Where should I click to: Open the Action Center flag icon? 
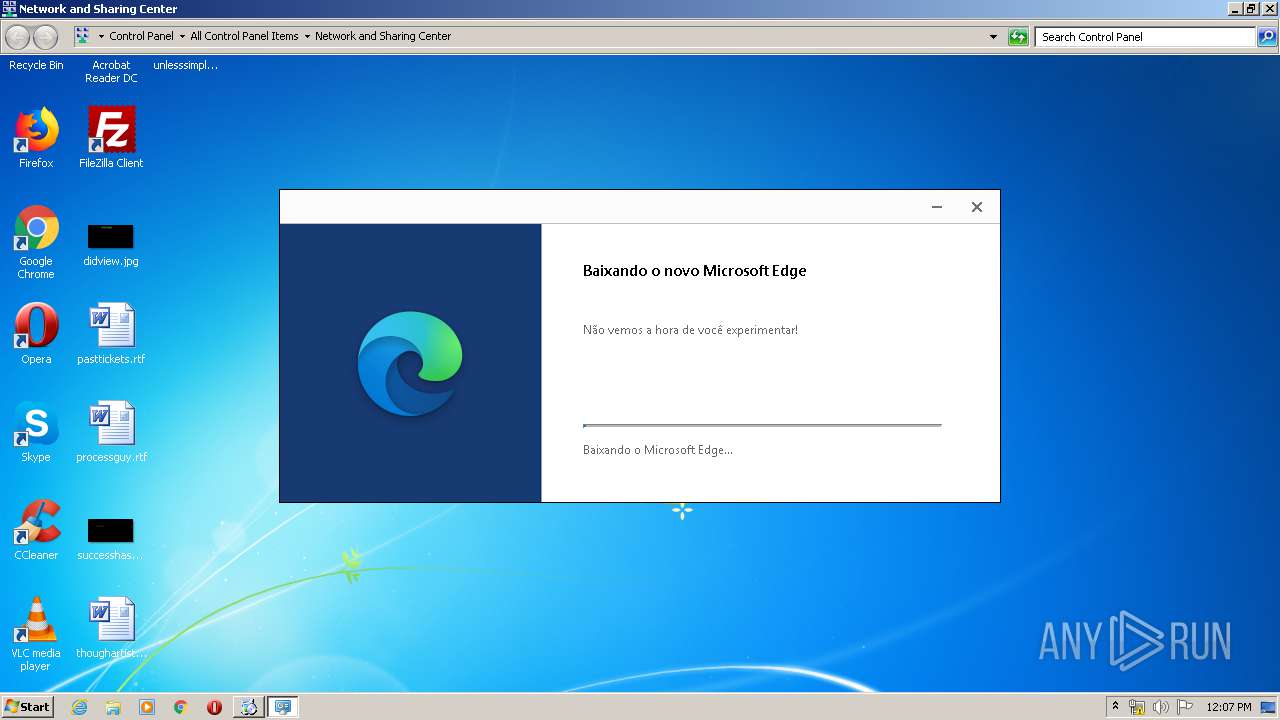click(x=1185, y=707)
